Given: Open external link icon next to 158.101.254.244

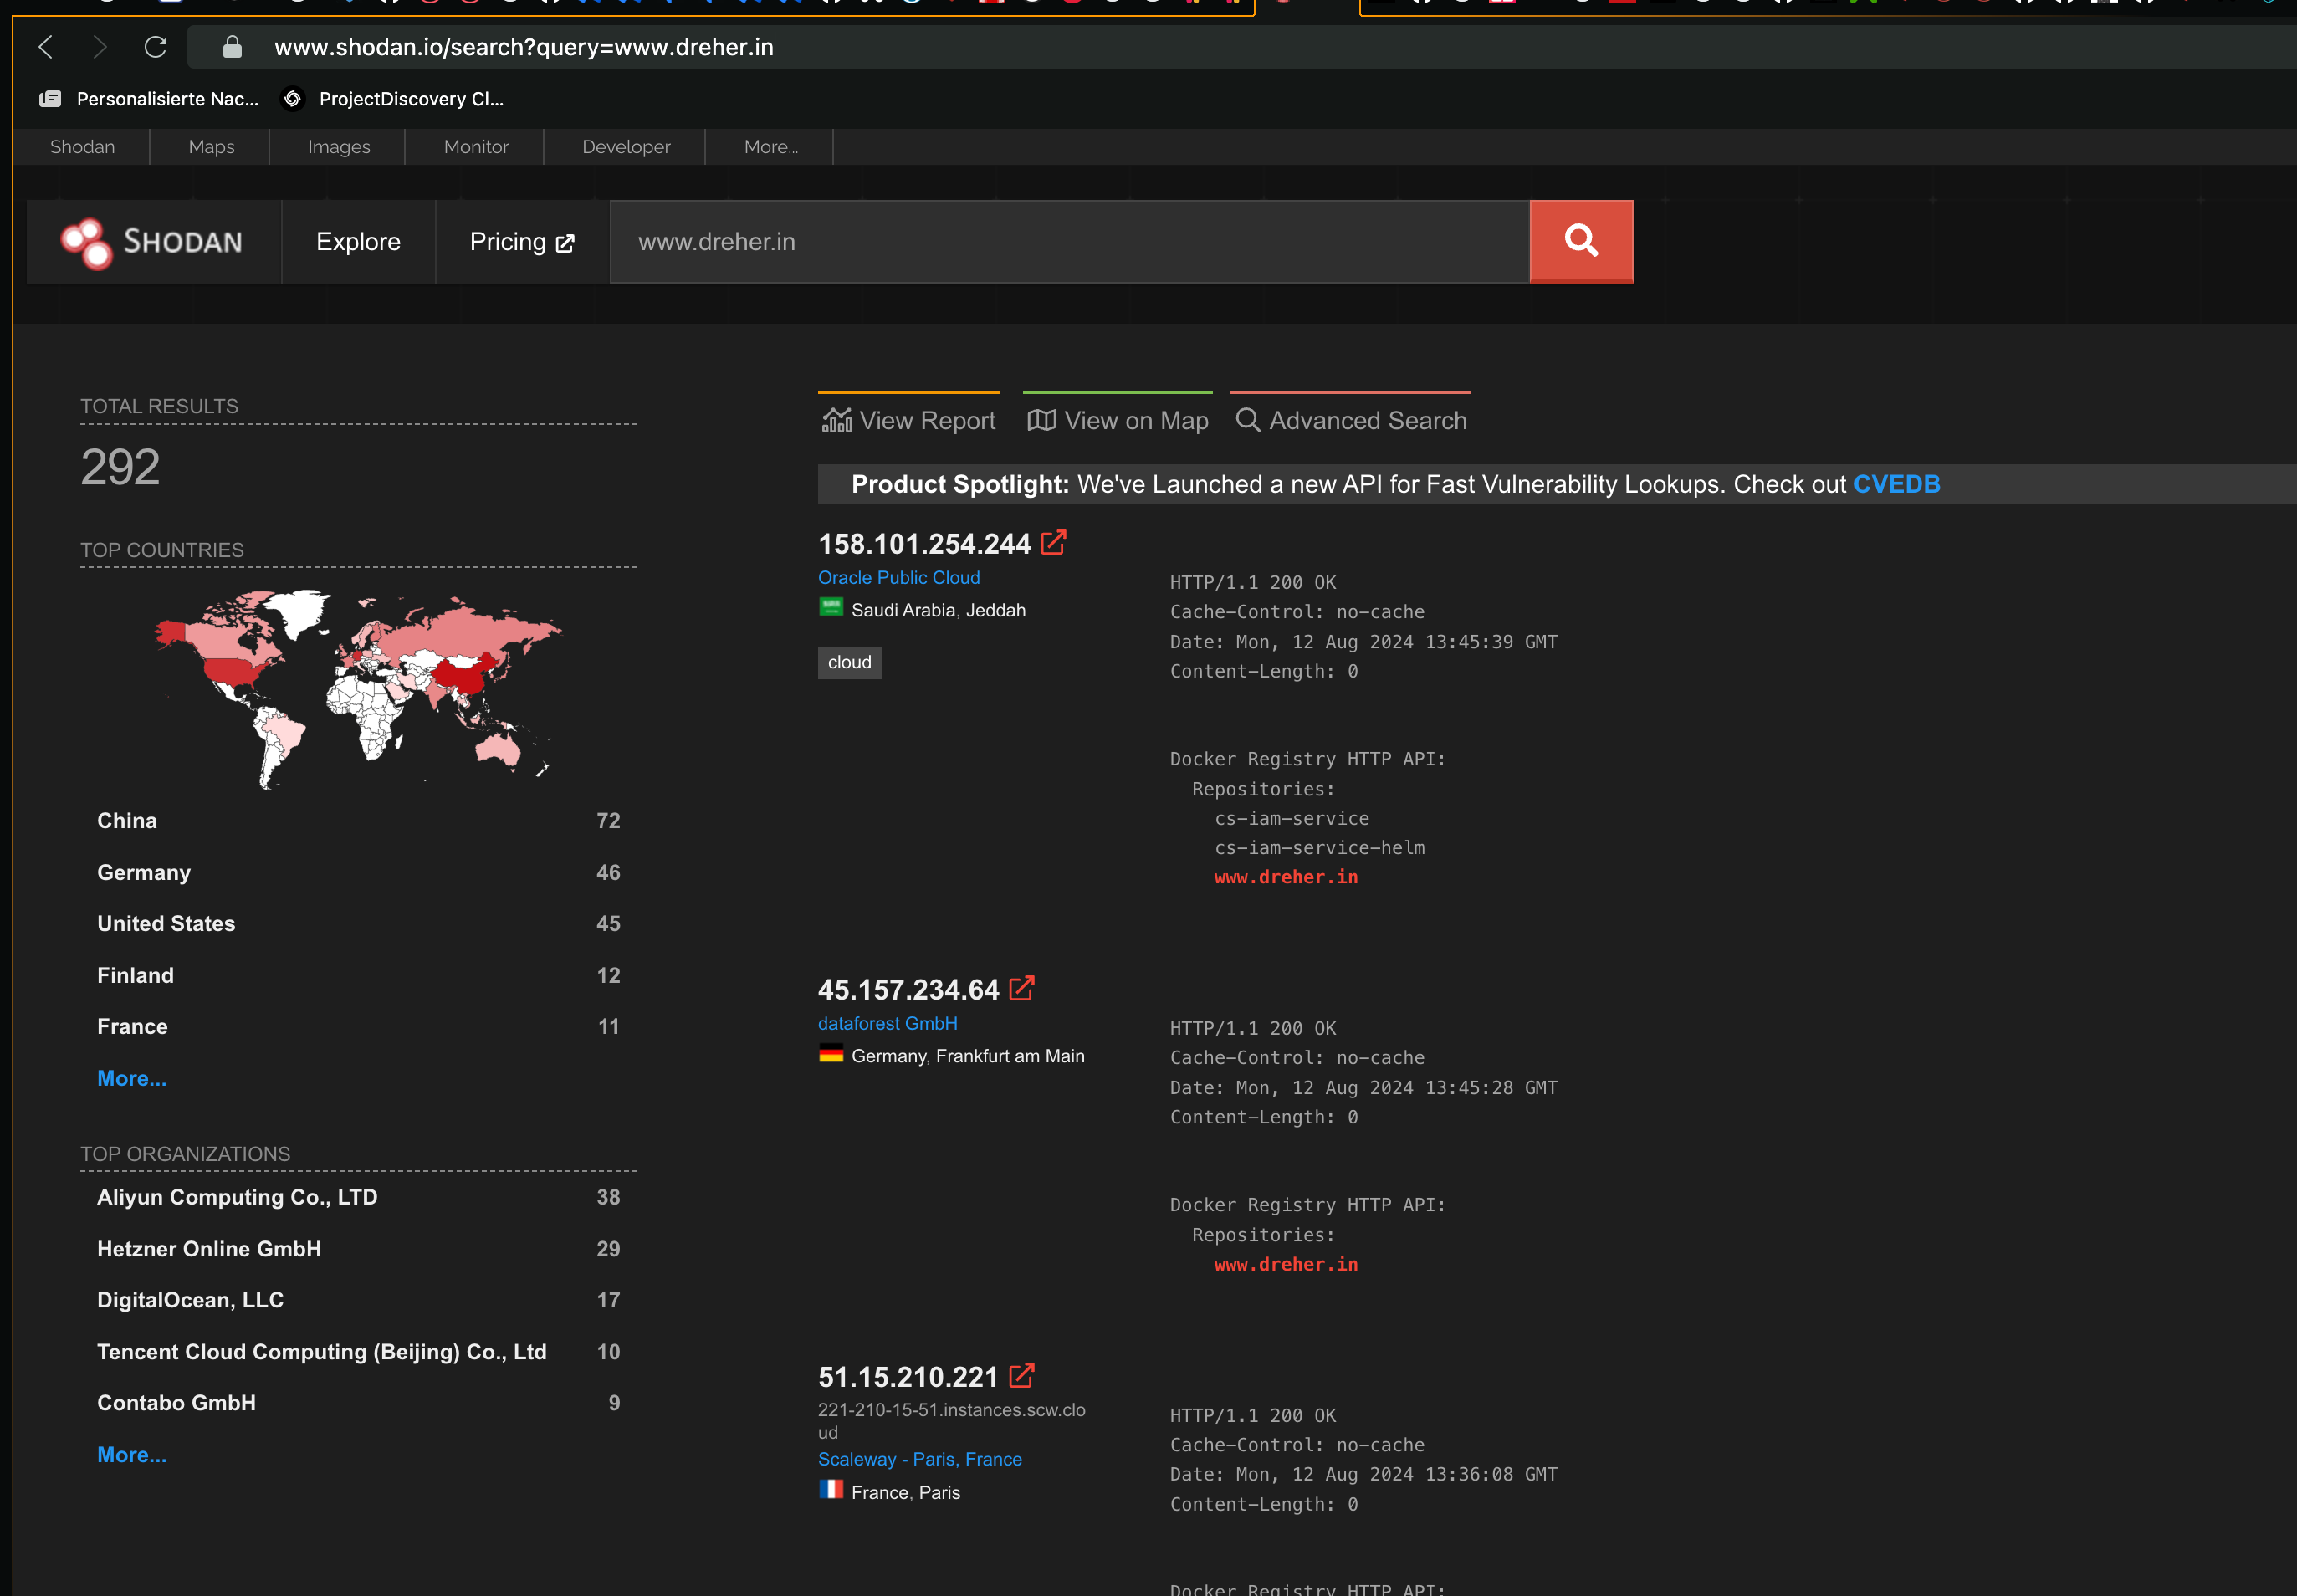Looking at the screenshot, I should (x=1053, y=543).
